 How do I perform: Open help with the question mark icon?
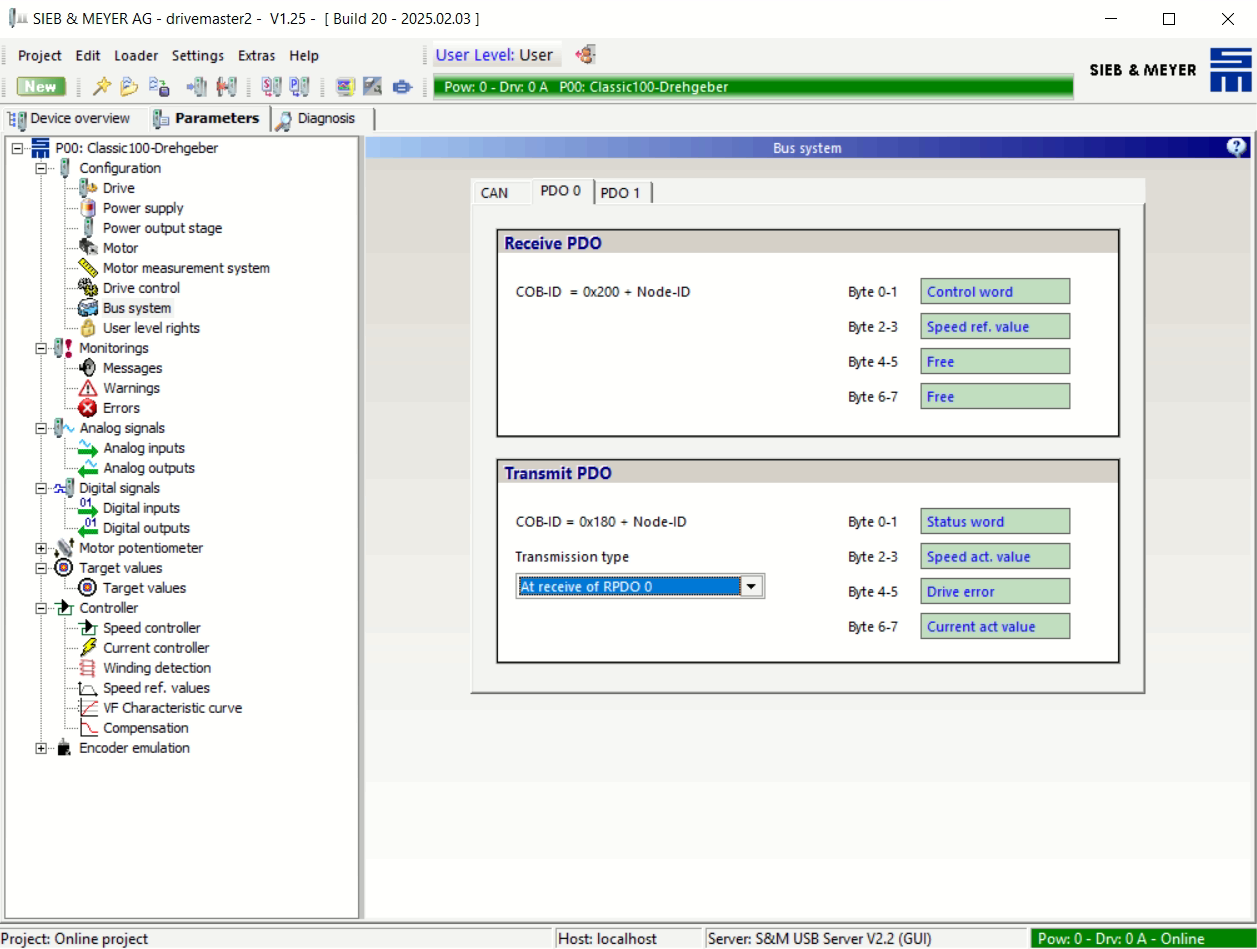click(1237, 148)
